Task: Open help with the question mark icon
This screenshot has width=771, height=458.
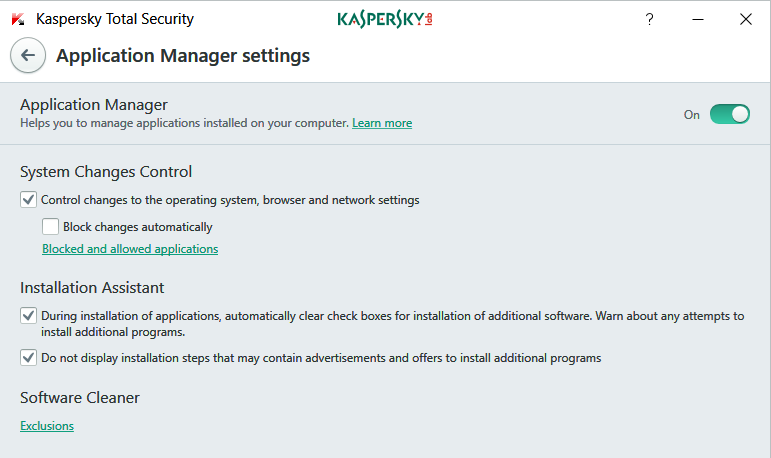Action: tap(650, 19)
